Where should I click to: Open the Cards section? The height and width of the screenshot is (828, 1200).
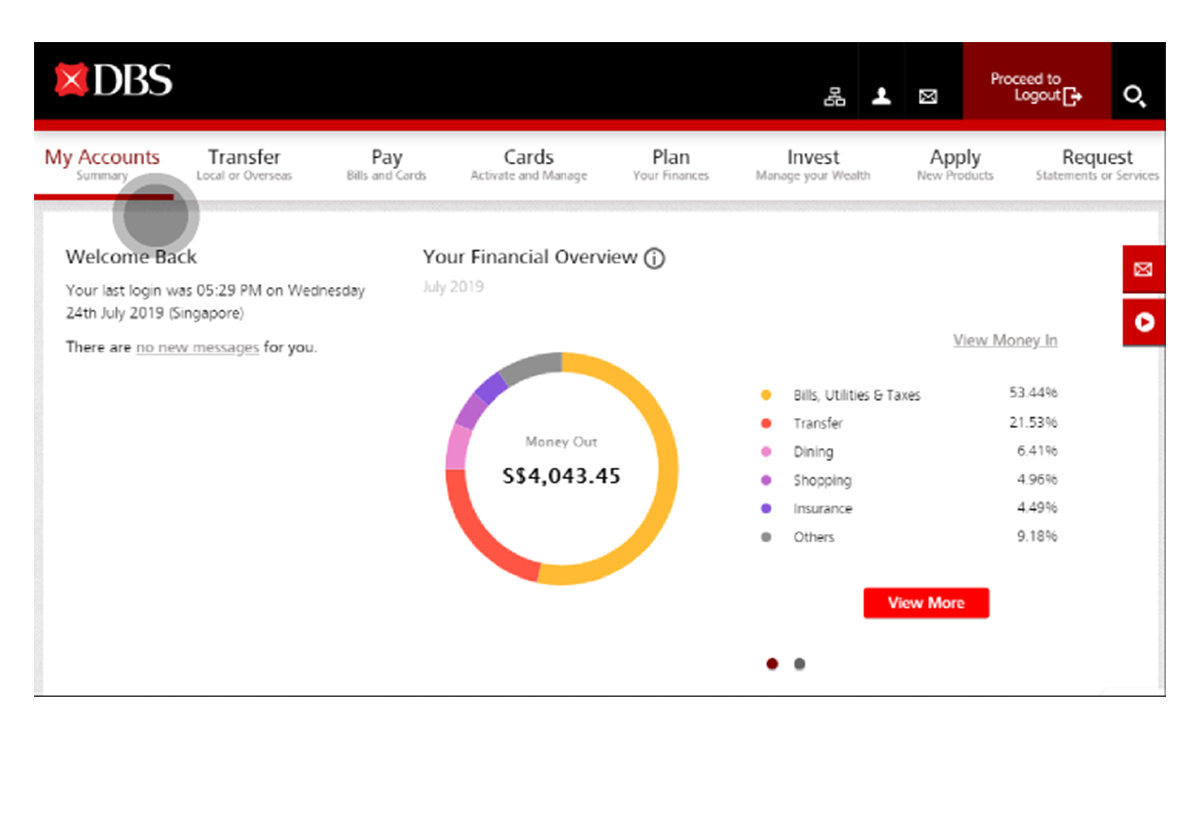tap(528, 157)
